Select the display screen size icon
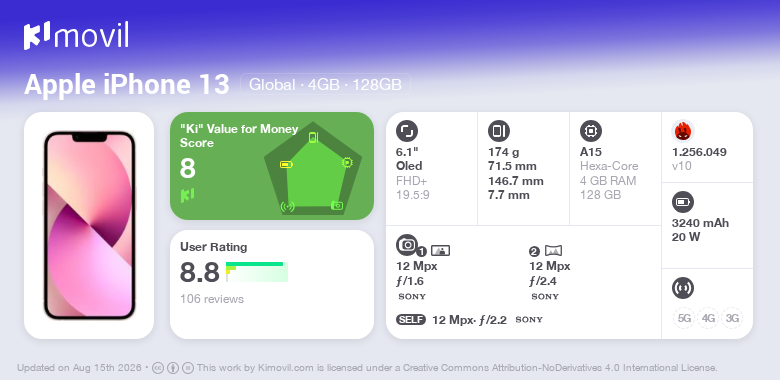 coord(407,131)
